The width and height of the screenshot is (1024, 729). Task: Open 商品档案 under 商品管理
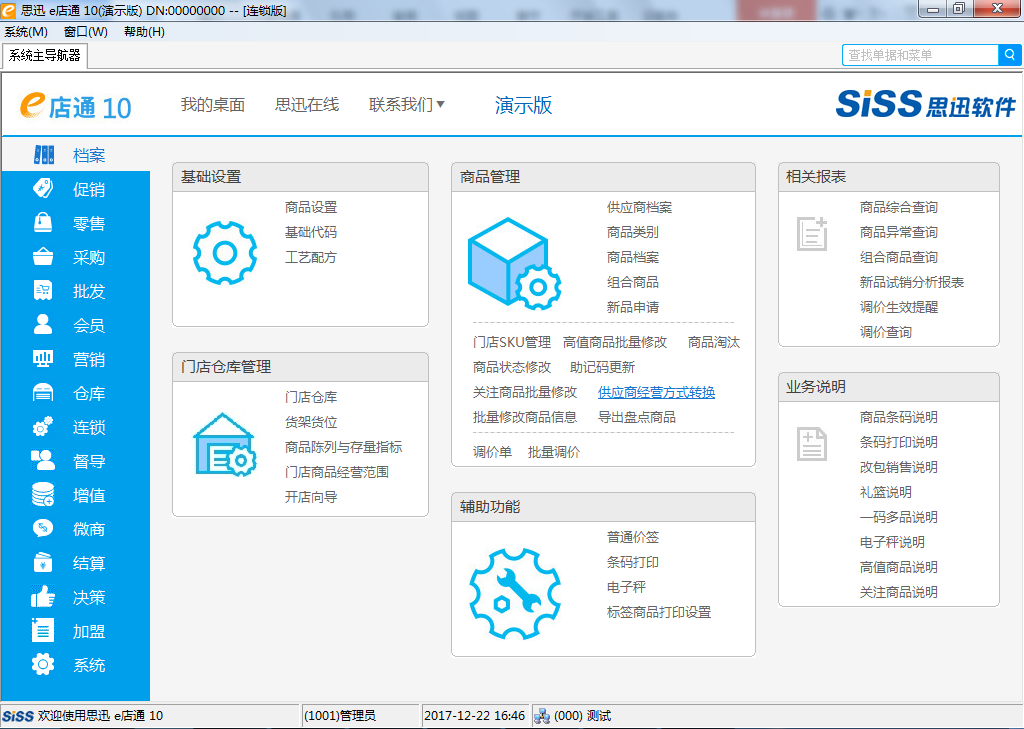click(633, 257)
